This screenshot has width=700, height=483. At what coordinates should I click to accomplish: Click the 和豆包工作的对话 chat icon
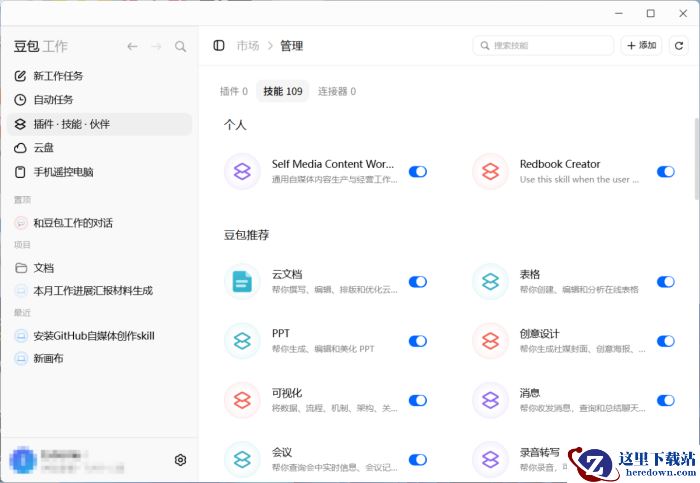point(21,223)
